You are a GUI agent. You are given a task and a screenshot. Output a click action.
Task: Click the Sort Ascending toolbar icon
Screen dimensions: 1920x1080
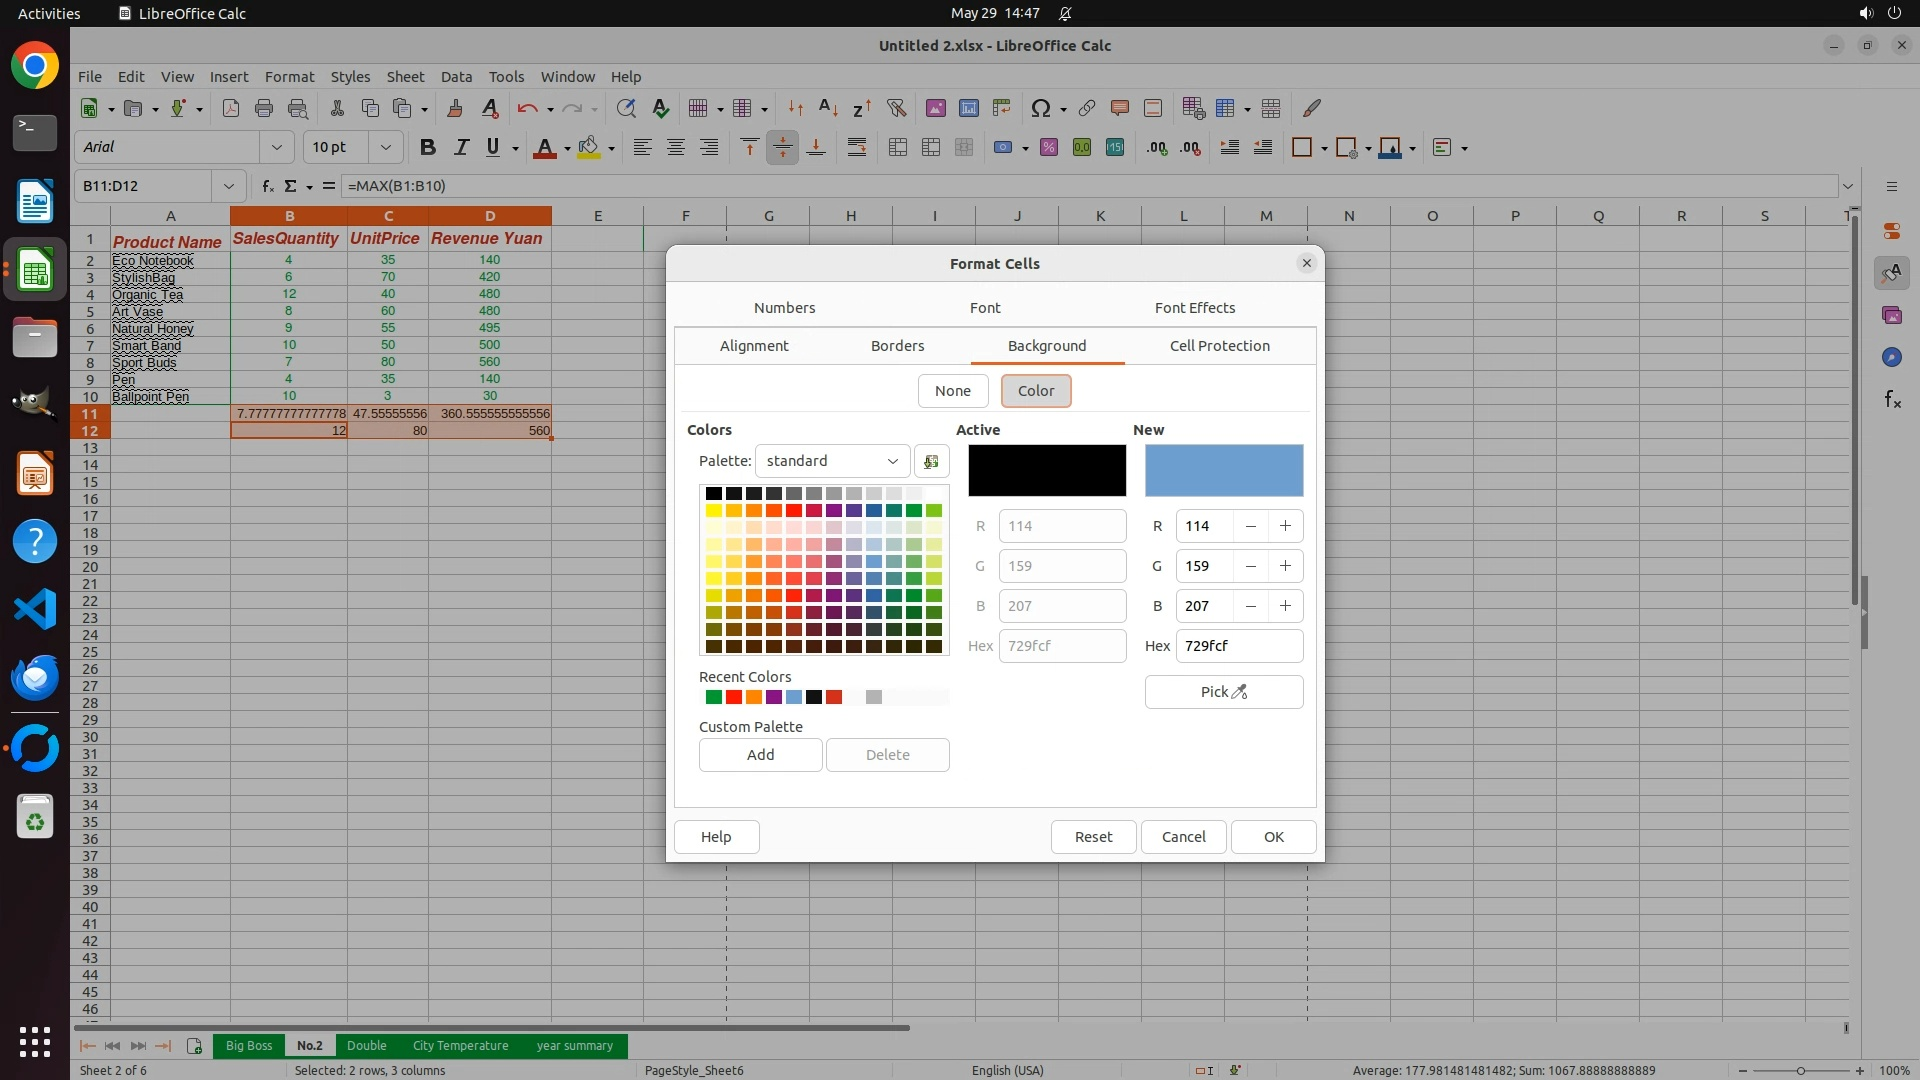click(x=828, y=108)
